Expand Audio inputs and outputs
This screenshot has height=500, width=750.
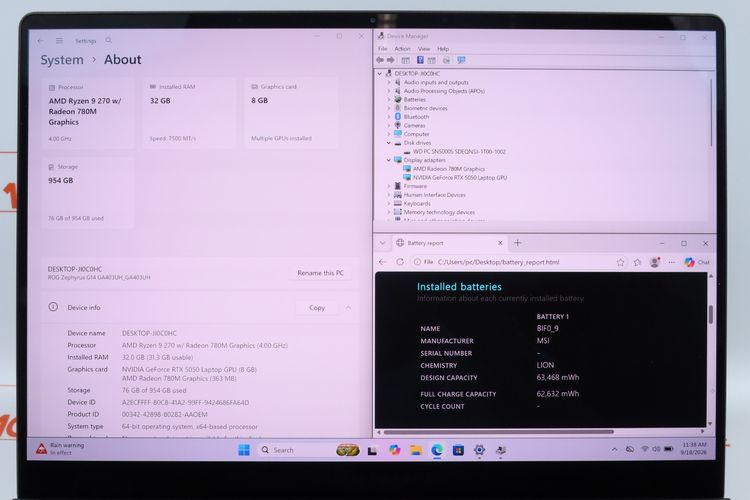(389, 82)
